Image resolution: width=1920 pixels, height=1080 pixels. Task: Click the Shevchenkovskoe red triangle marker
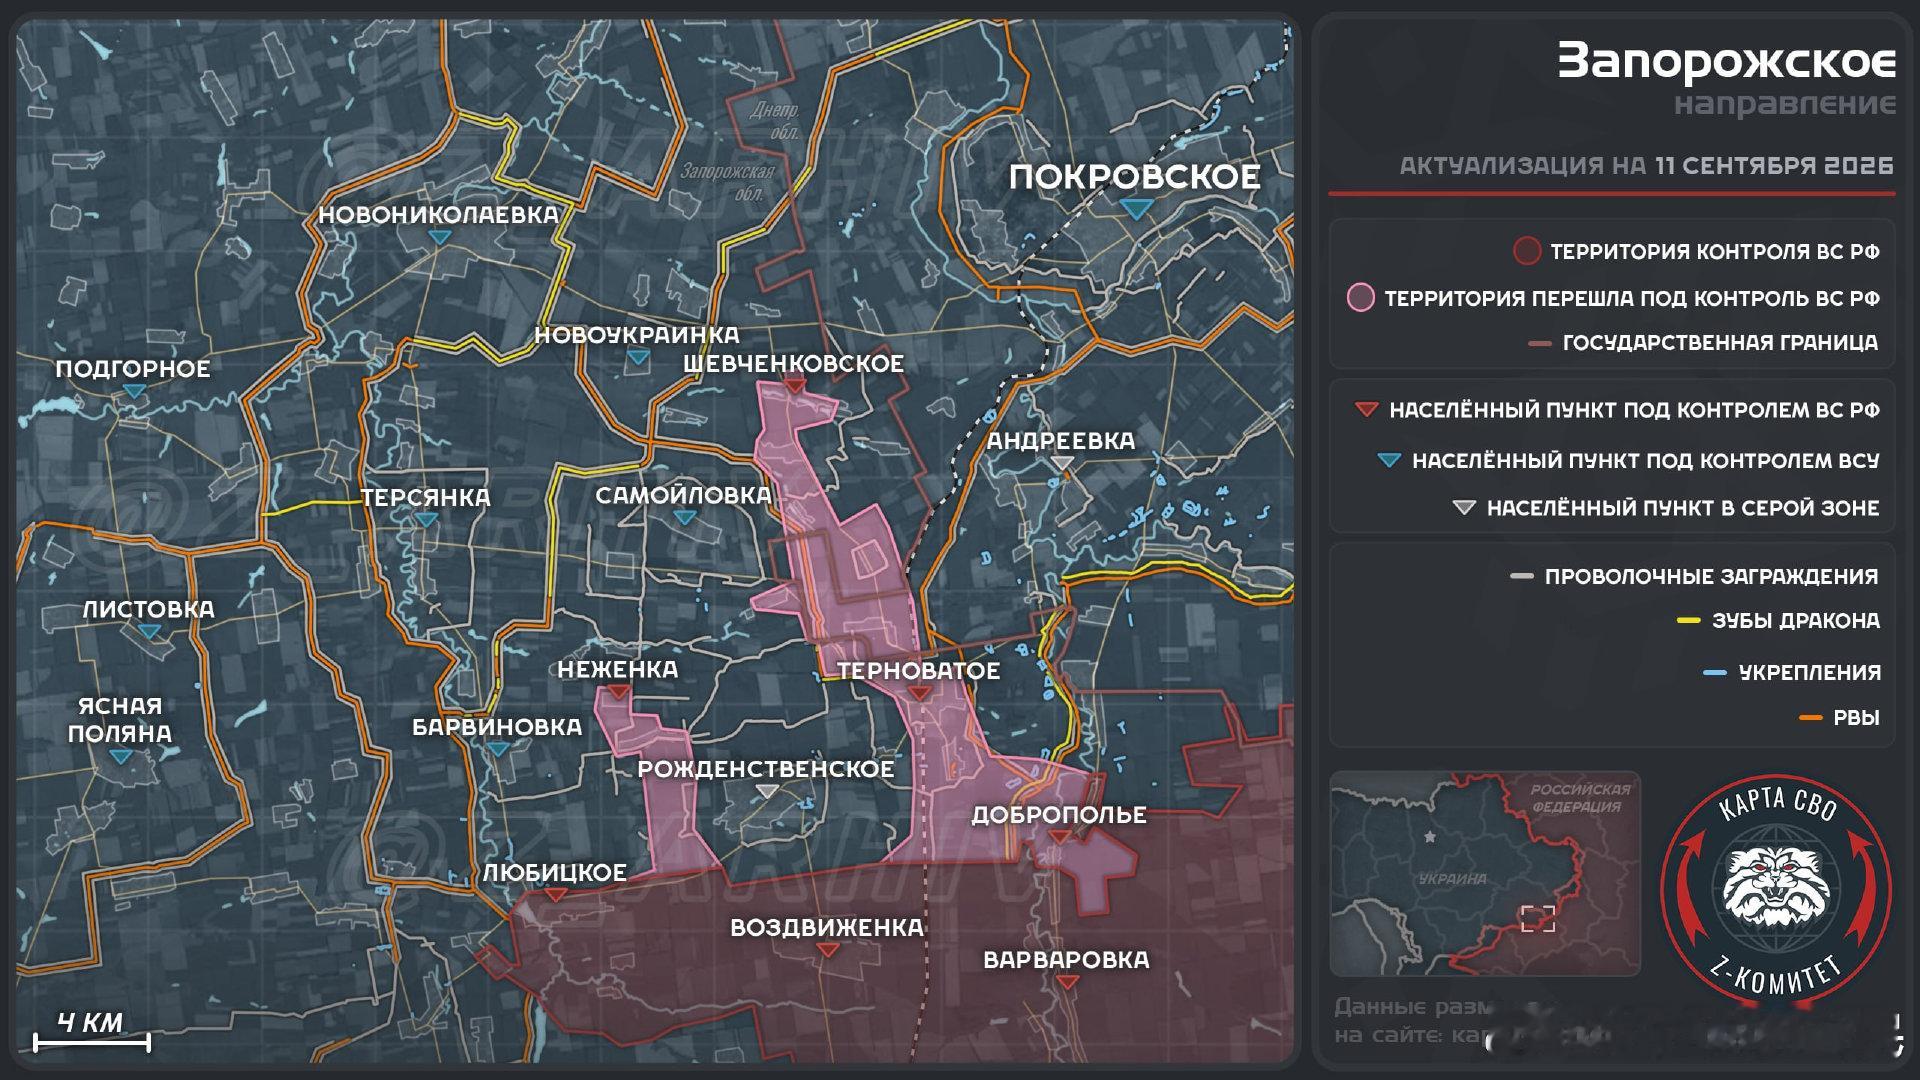point(794,385)
